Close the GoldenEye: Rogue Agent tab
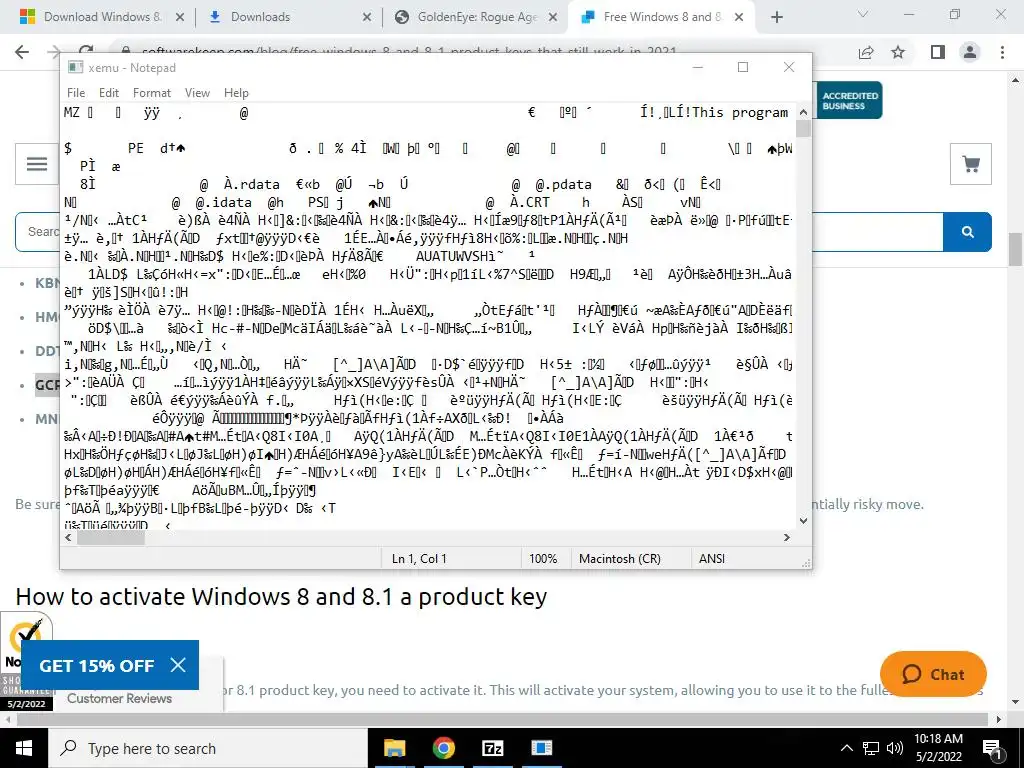 point(552,17)
